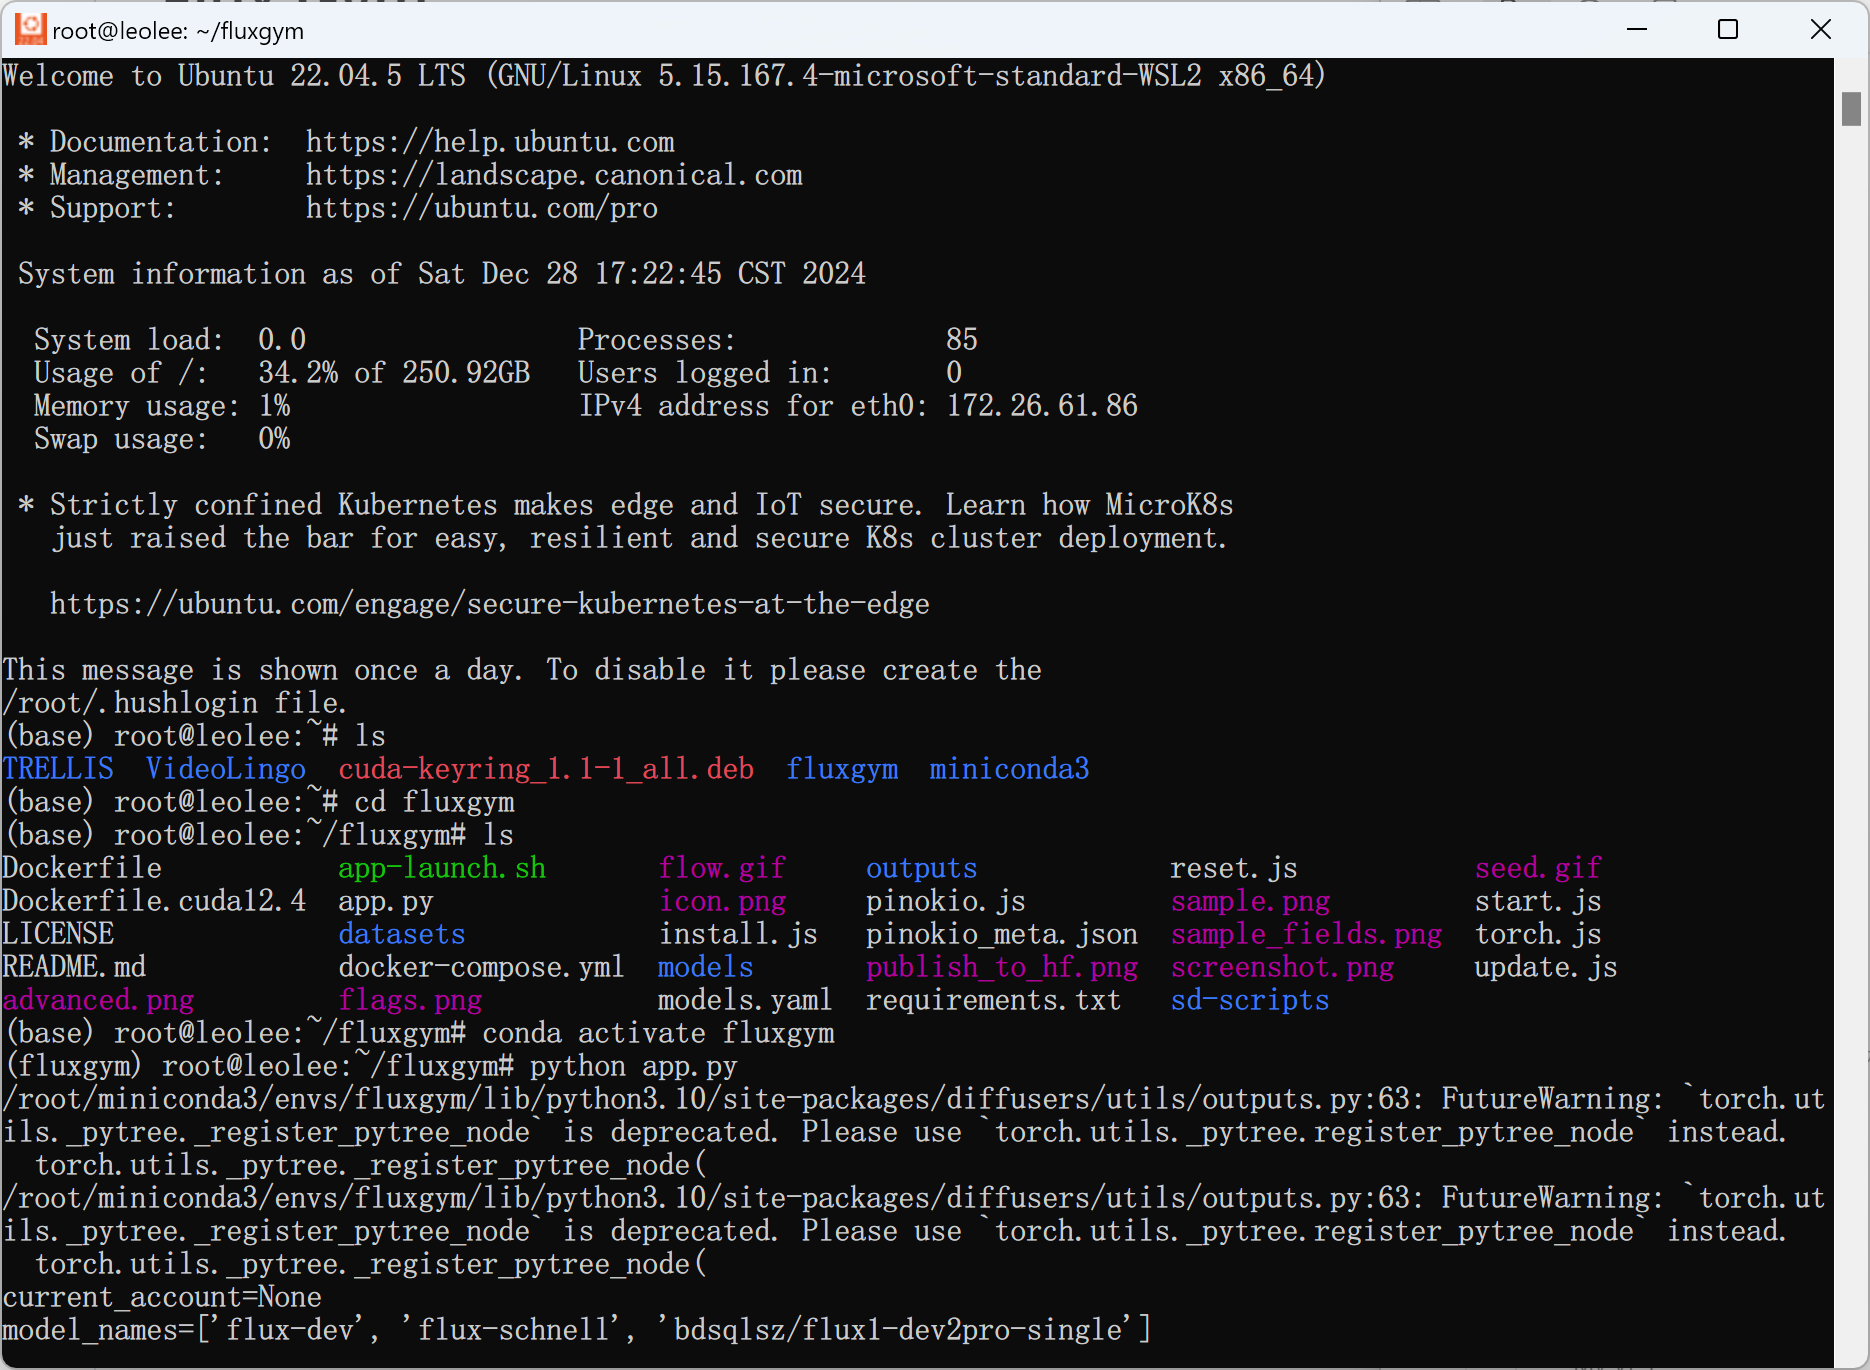Screen dimensions: 1870x1370
Task: Click the 'conda activate fluxgym' command text
Action: [658, 1033]
